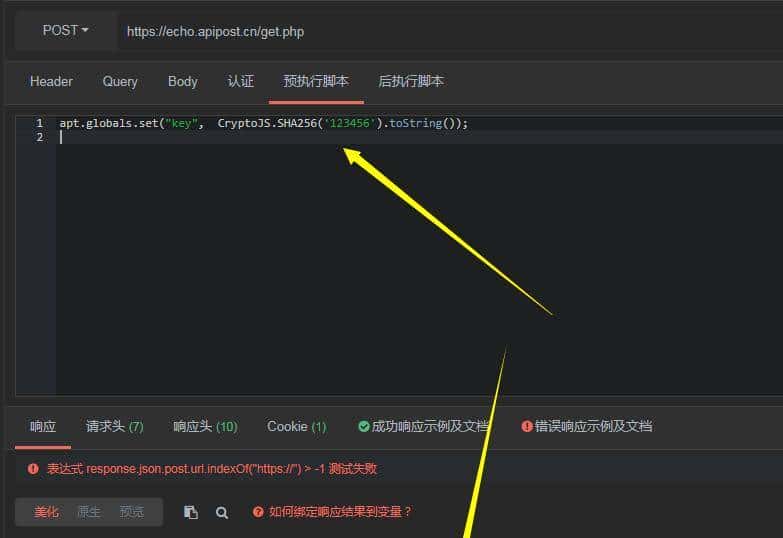Image resolution: width=783 pixels, height=538 pixels.
Task: Click the failed-assertion warning icon
Action: tap(33, 469)
